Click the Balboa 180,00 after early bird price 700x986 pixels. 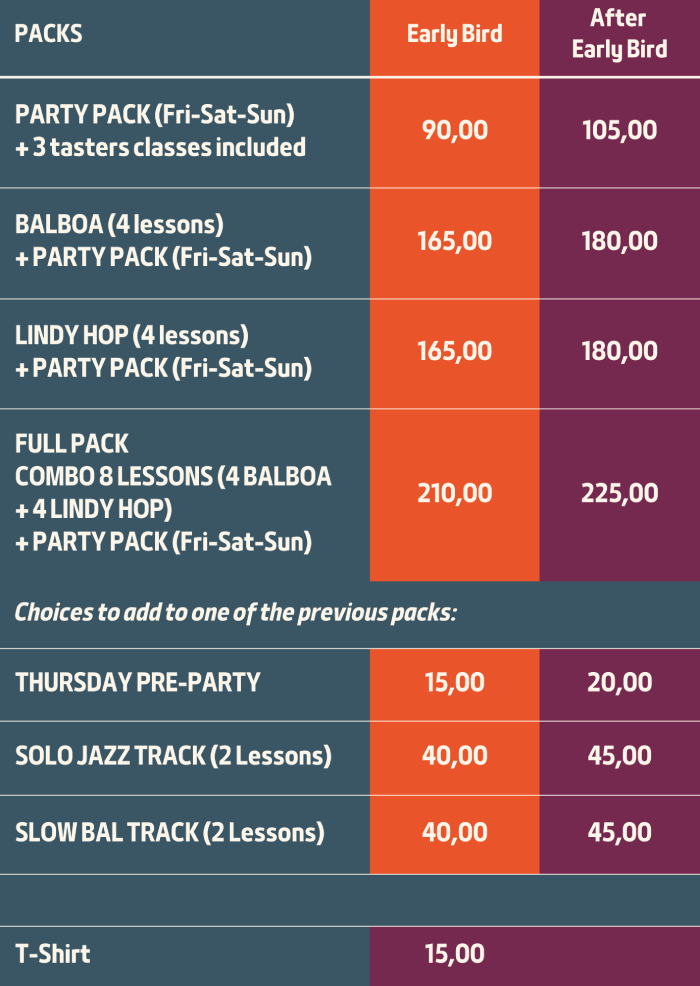tap(619, 241)
